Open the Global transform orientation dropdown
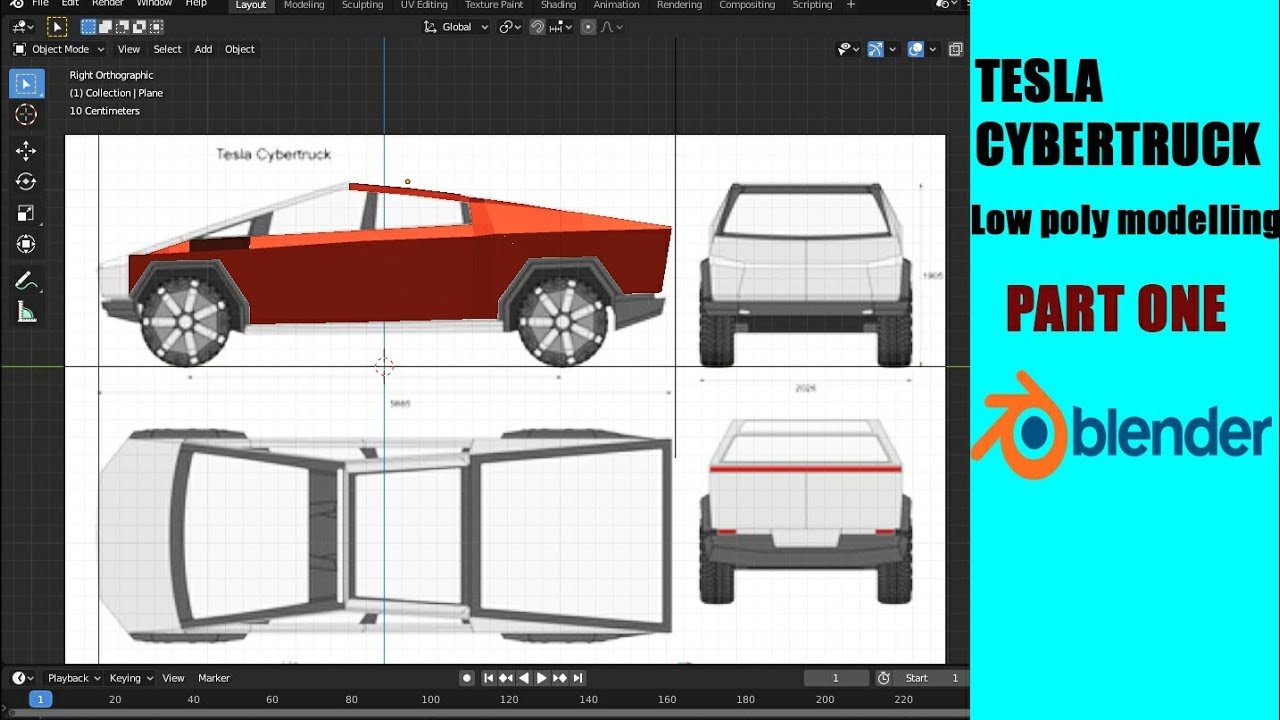The height and width of the screenshot is (720, 1280). tap(457, 27)
